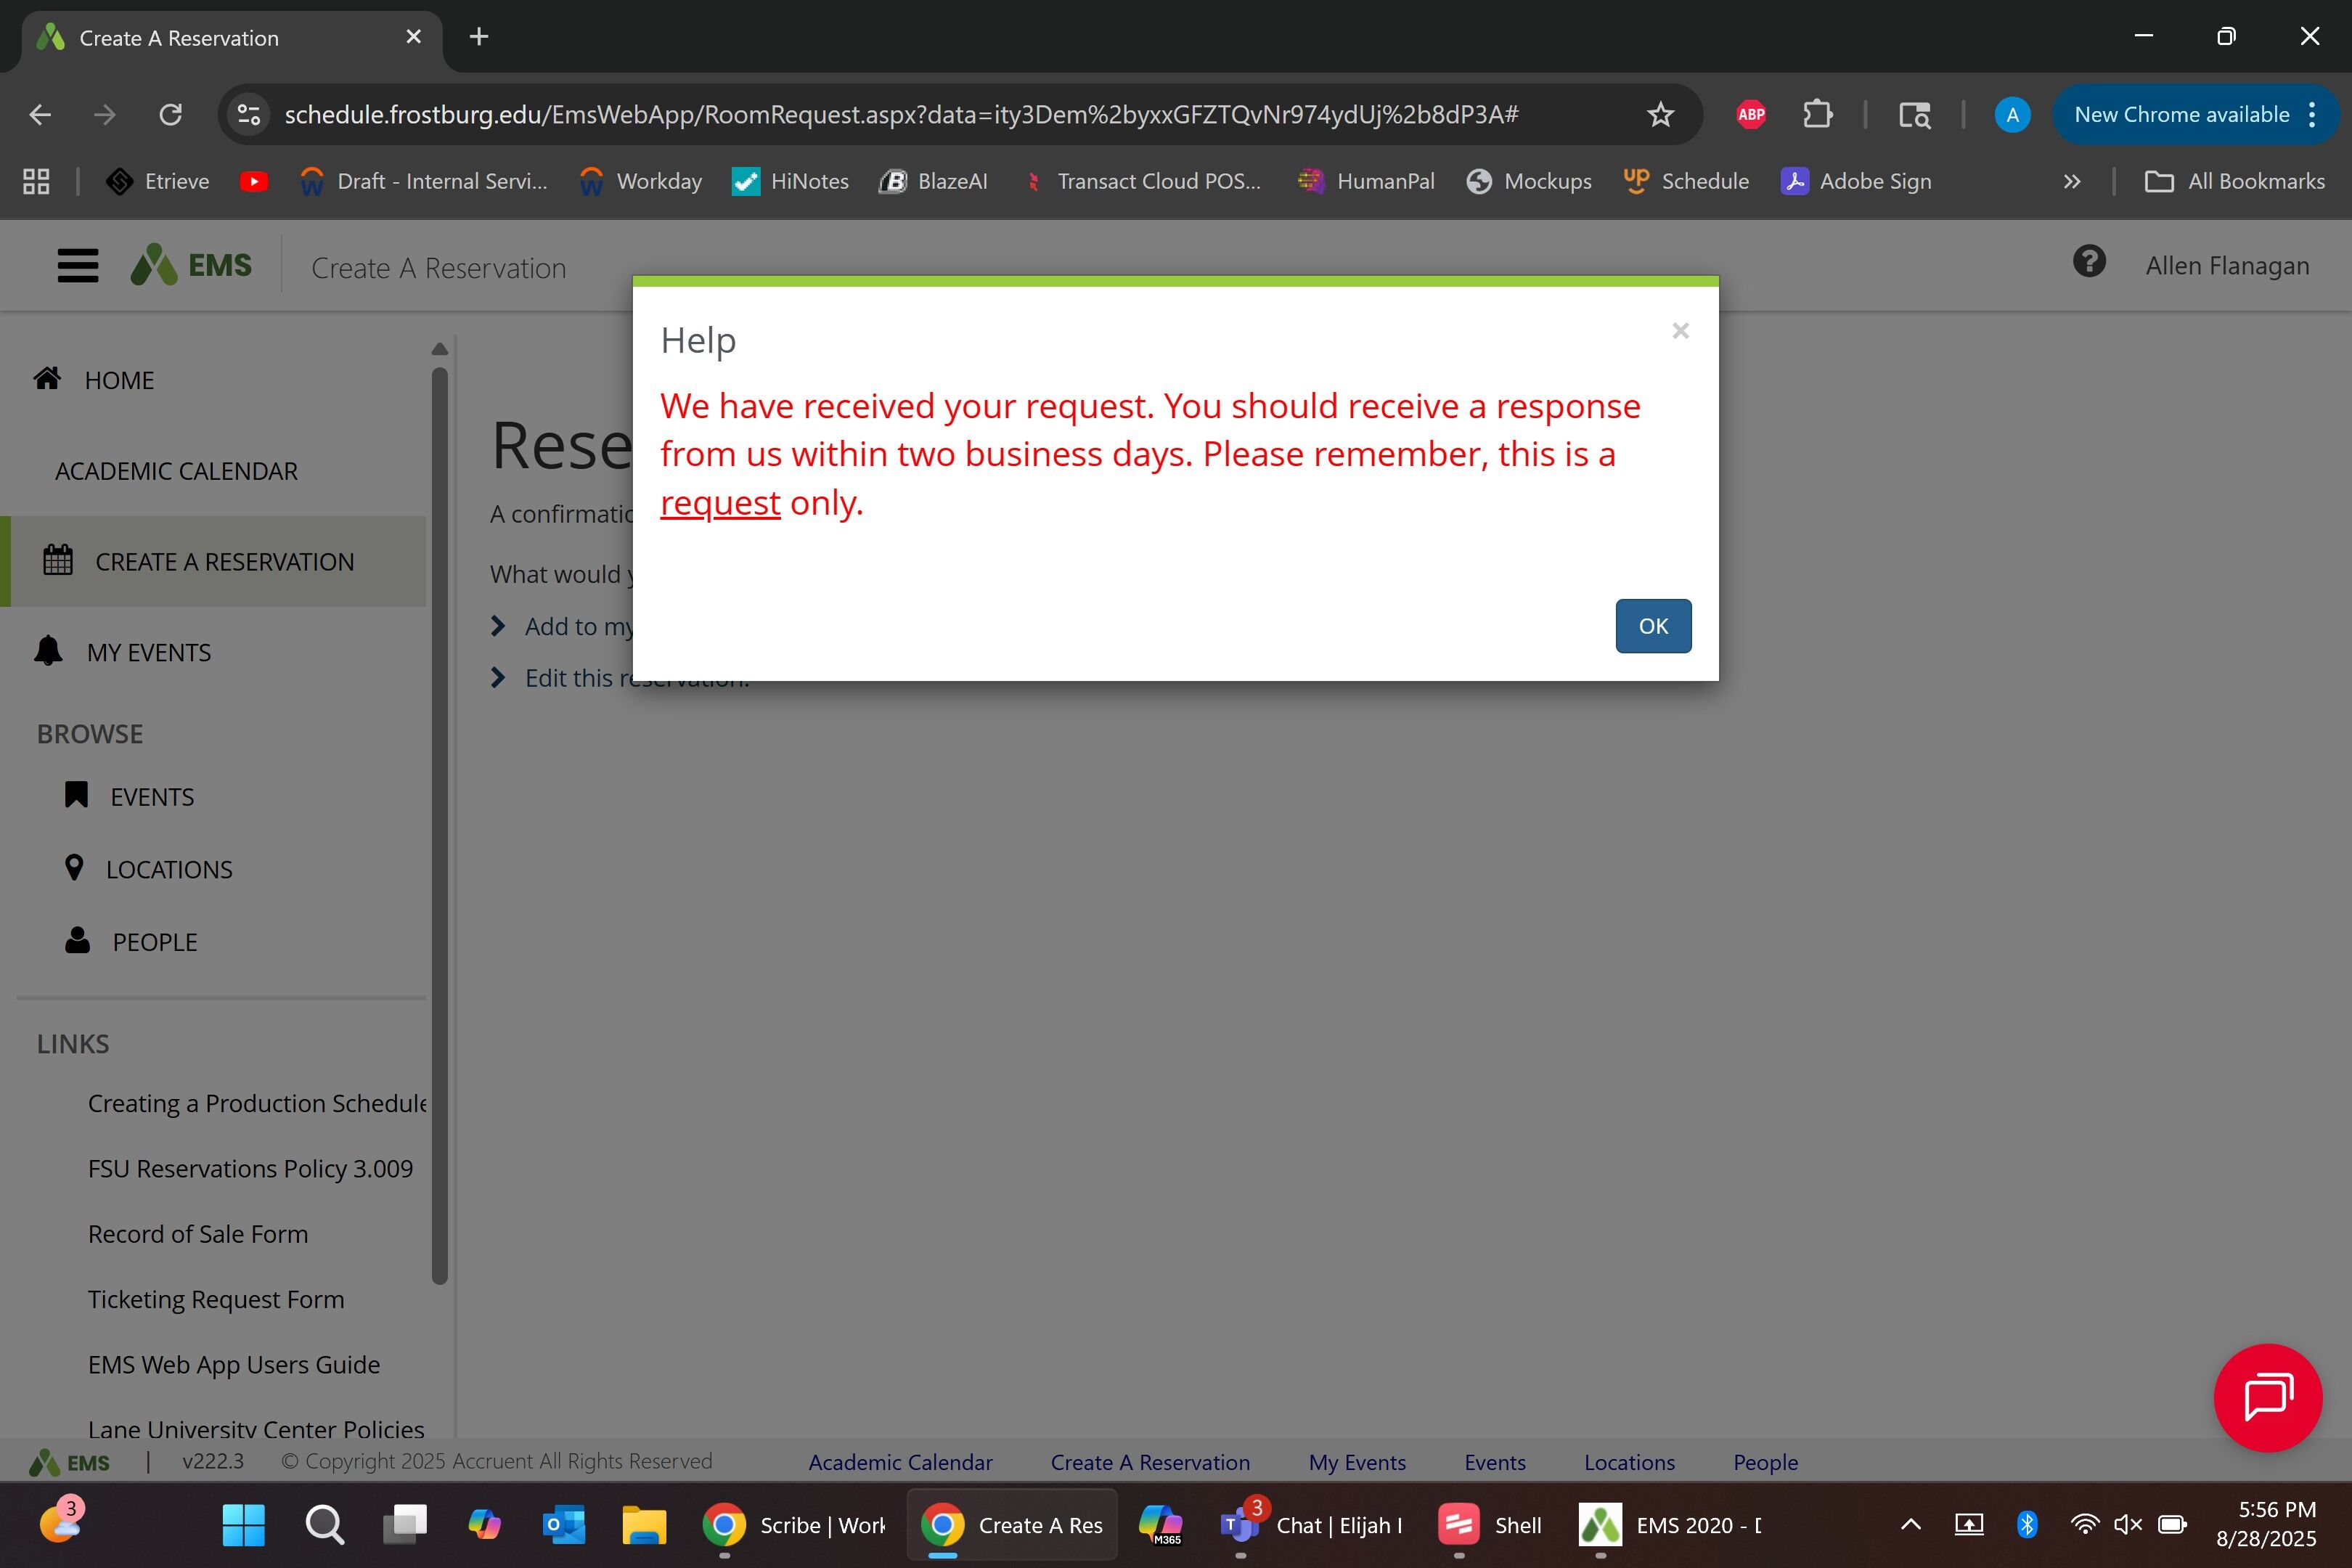Open the red chat bubble widget
Screen dimensions: 2352x1568
tap(2266, 1397)
